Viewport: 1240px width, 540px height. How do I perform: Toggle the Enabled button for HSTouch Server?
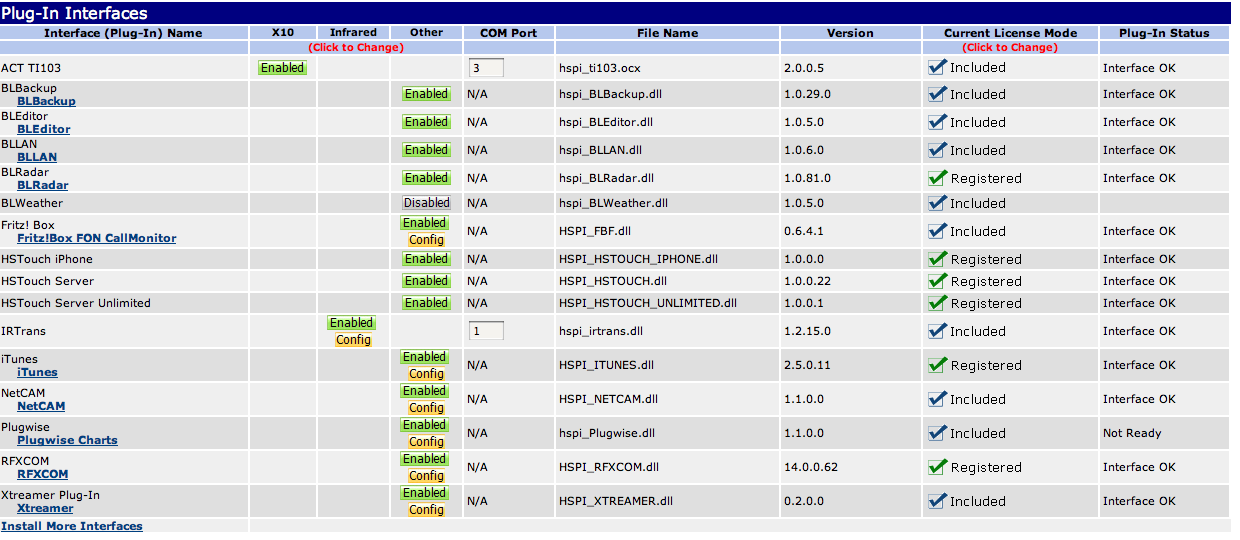pyautogui.click(x=426, y=281)
